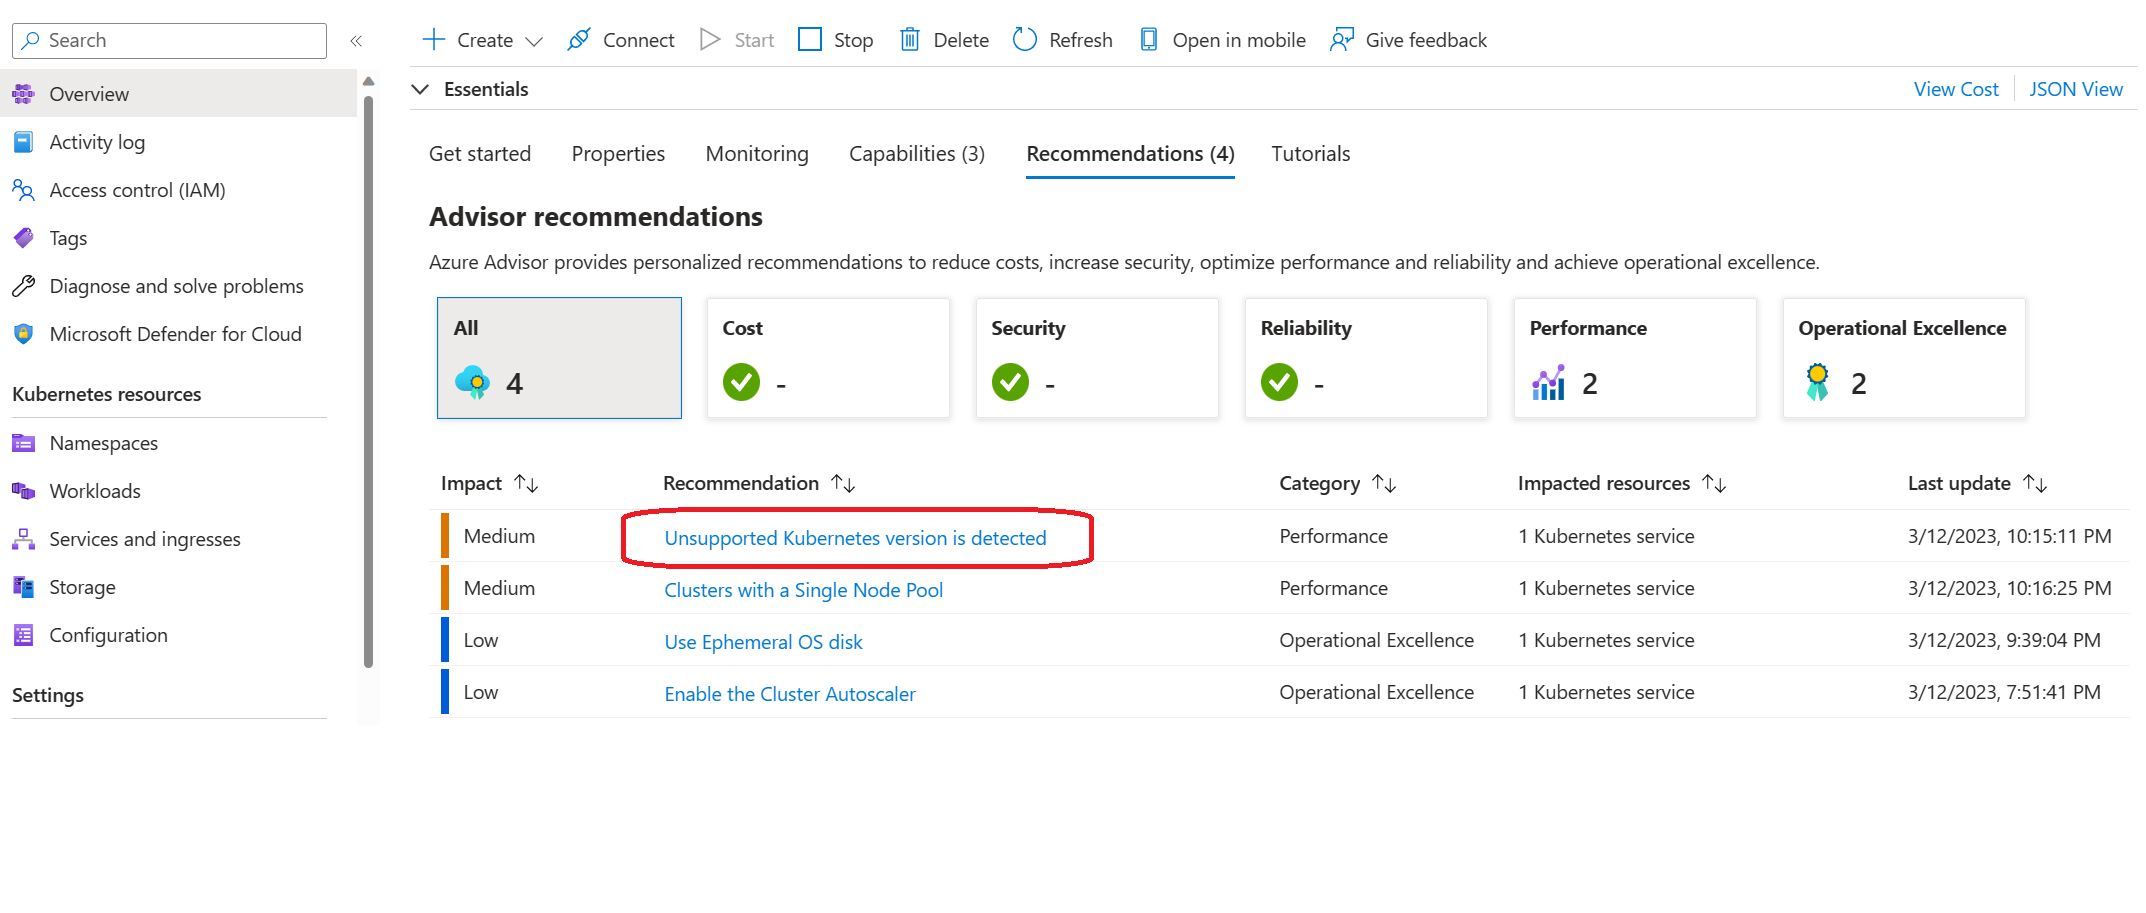Switch to the Properties tab
The image size is (2146, 913).
(618, 154)
